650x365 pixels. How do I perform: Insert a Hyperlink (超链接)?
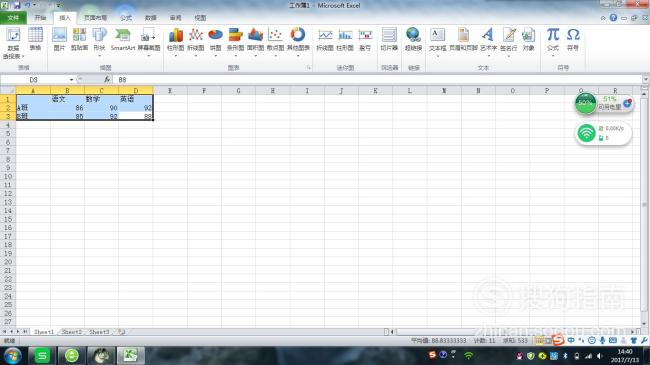pos(413,39)
